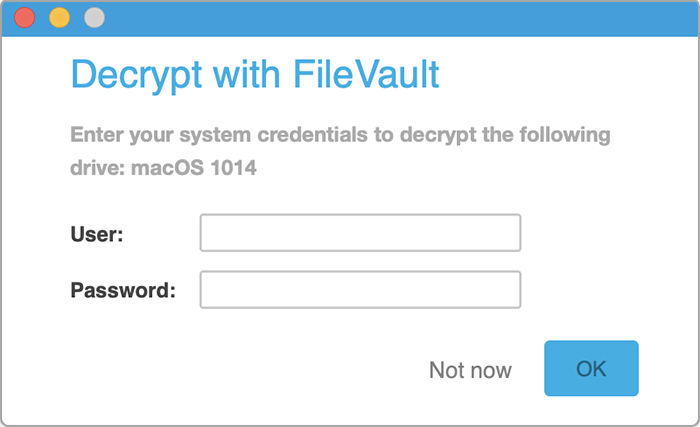The height and width of the screenshot is (427, 700).
Task: Dismiss the prompt with Not now
Action: [470, 370]
